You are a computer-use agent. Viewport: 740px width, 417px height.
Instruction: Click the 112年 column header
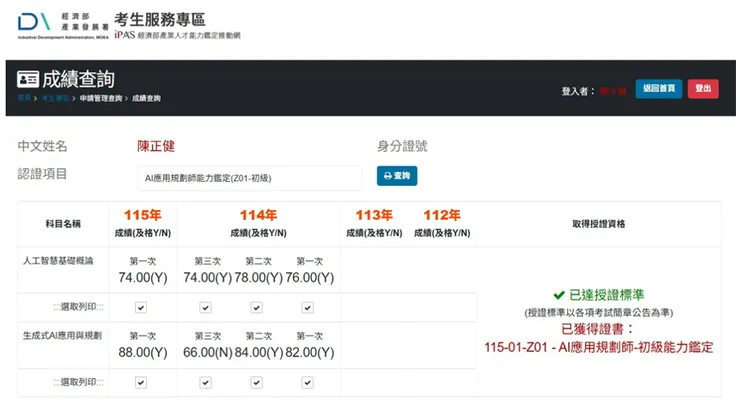click(442, 215)
